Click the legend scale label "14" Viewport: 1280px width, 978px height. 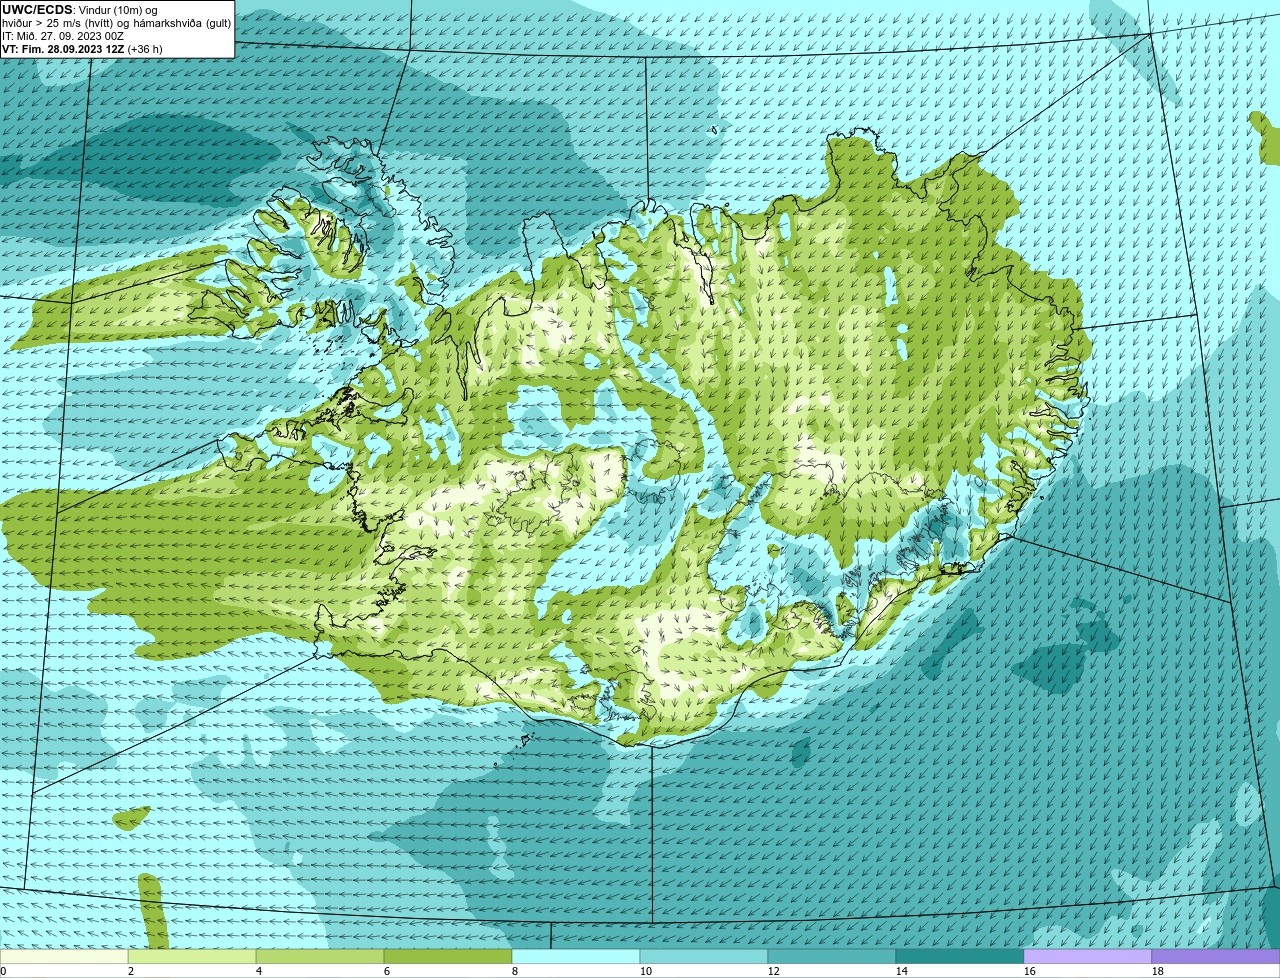coord(902,971)
